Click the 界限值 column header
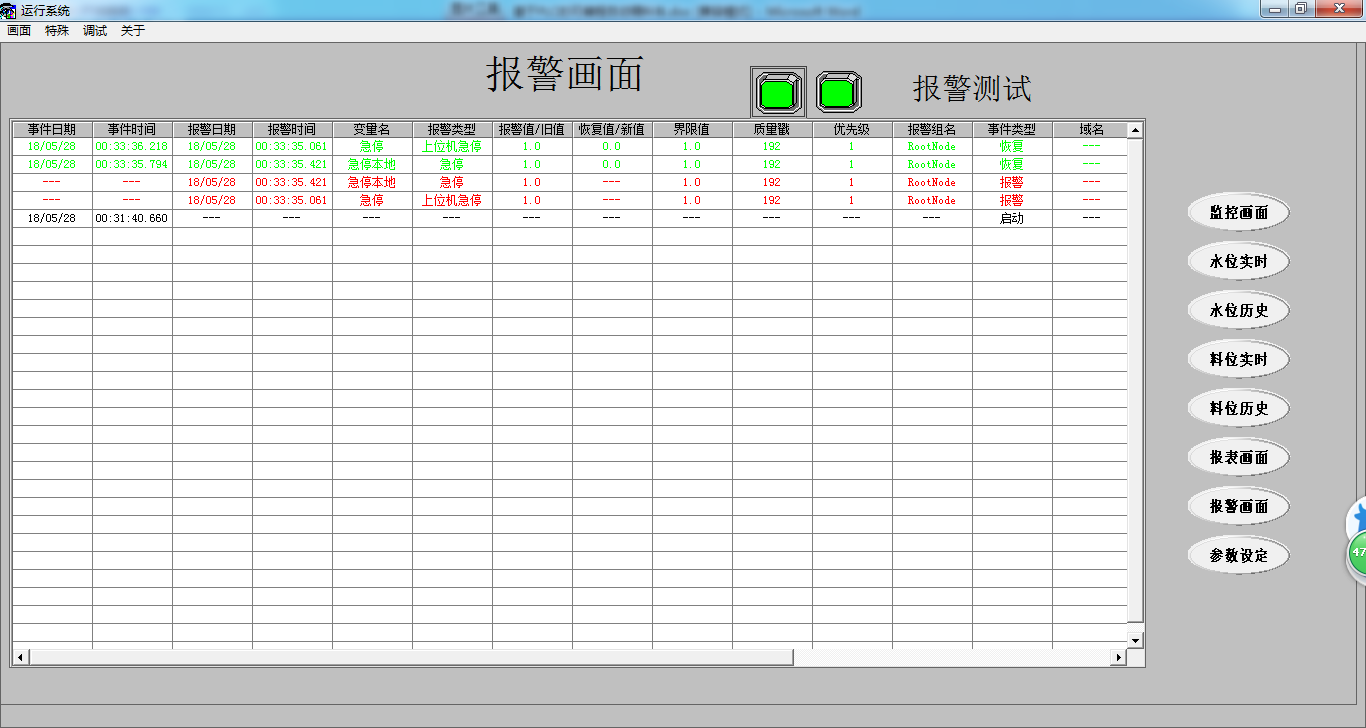 (692, 130)
